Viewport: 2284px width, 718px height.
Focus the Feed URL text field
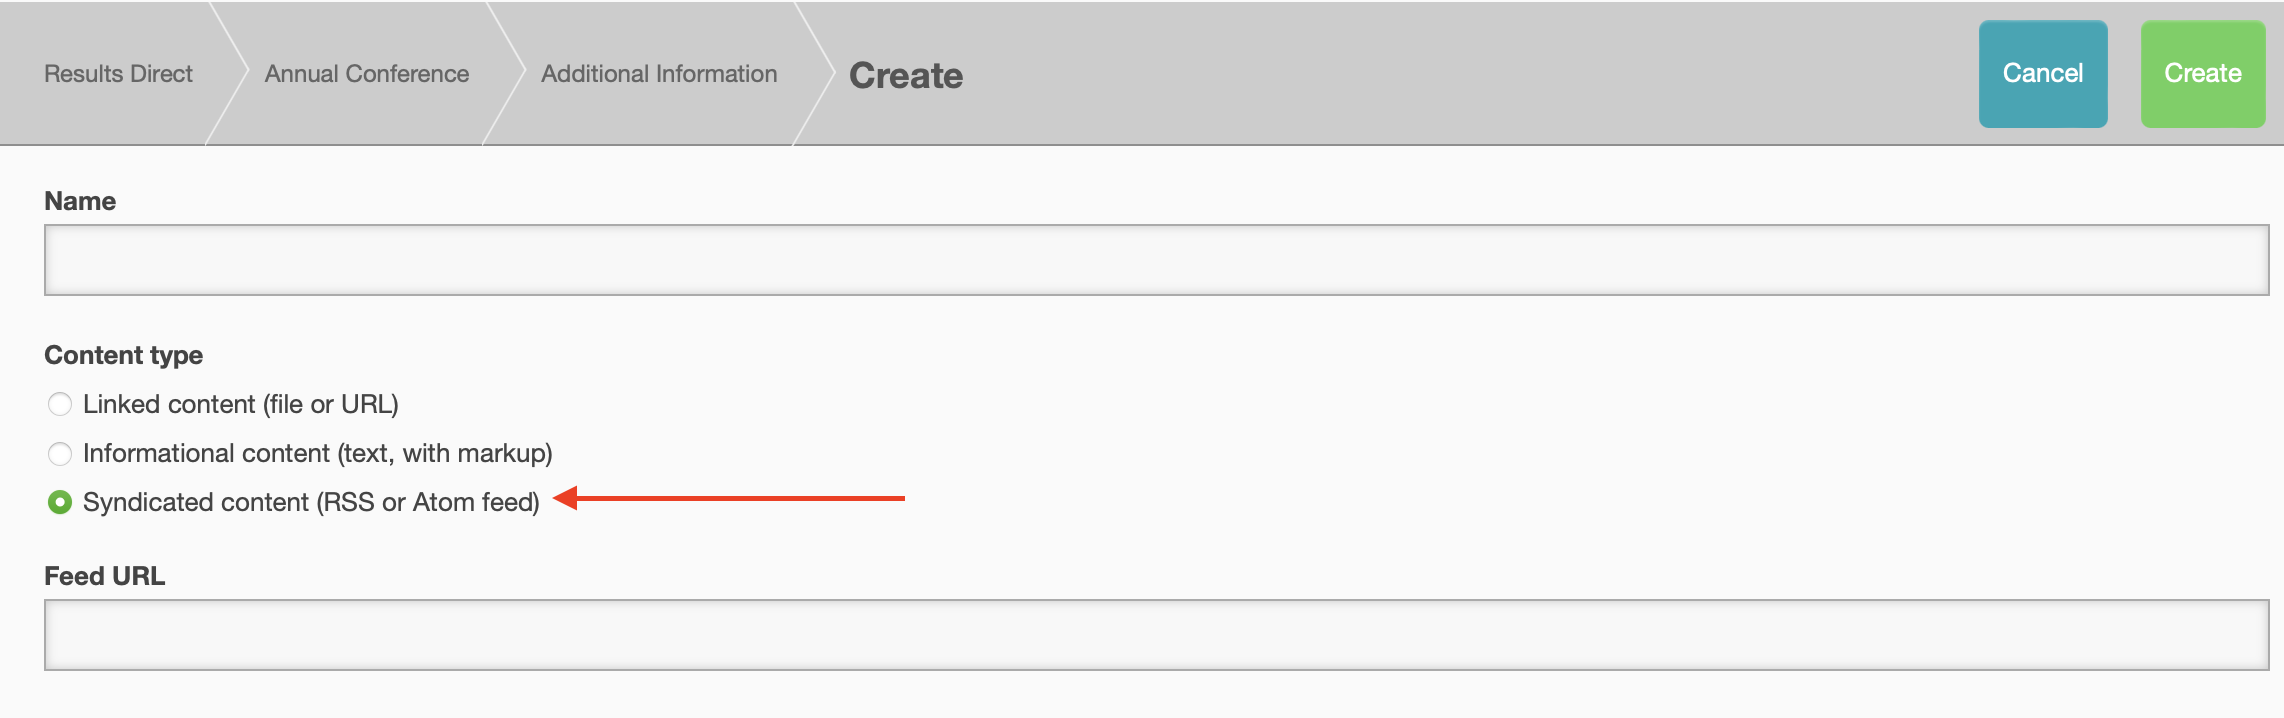pos(1156,635)
